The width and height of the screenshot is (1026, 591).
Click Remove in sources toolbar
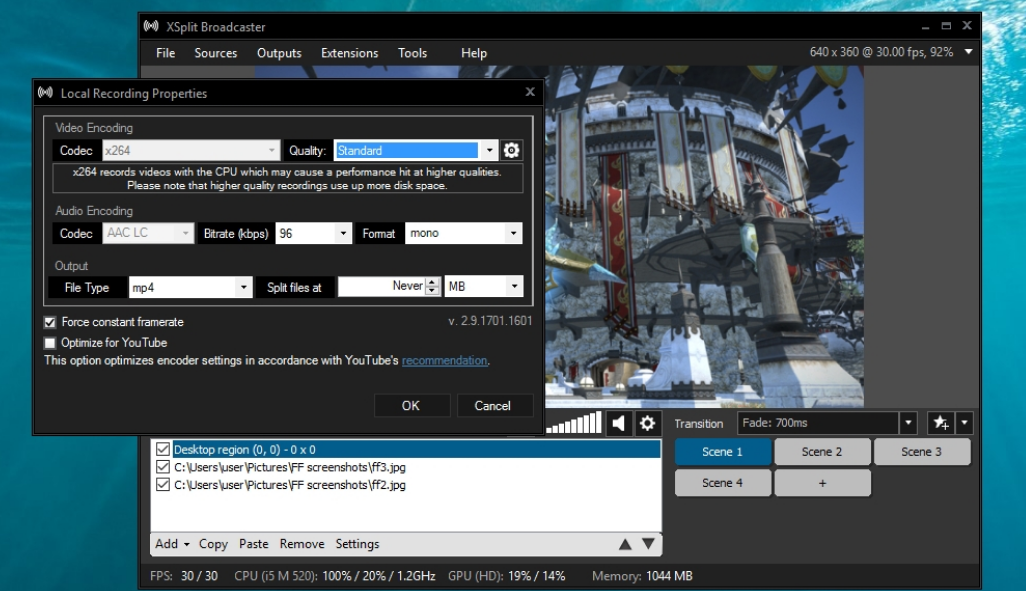point(302,544)
